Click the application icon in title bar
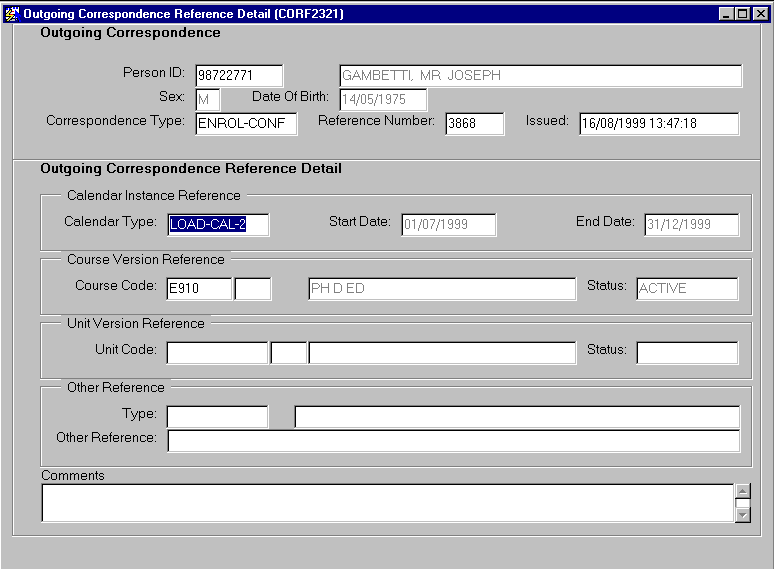 click(x=11, y=14)
